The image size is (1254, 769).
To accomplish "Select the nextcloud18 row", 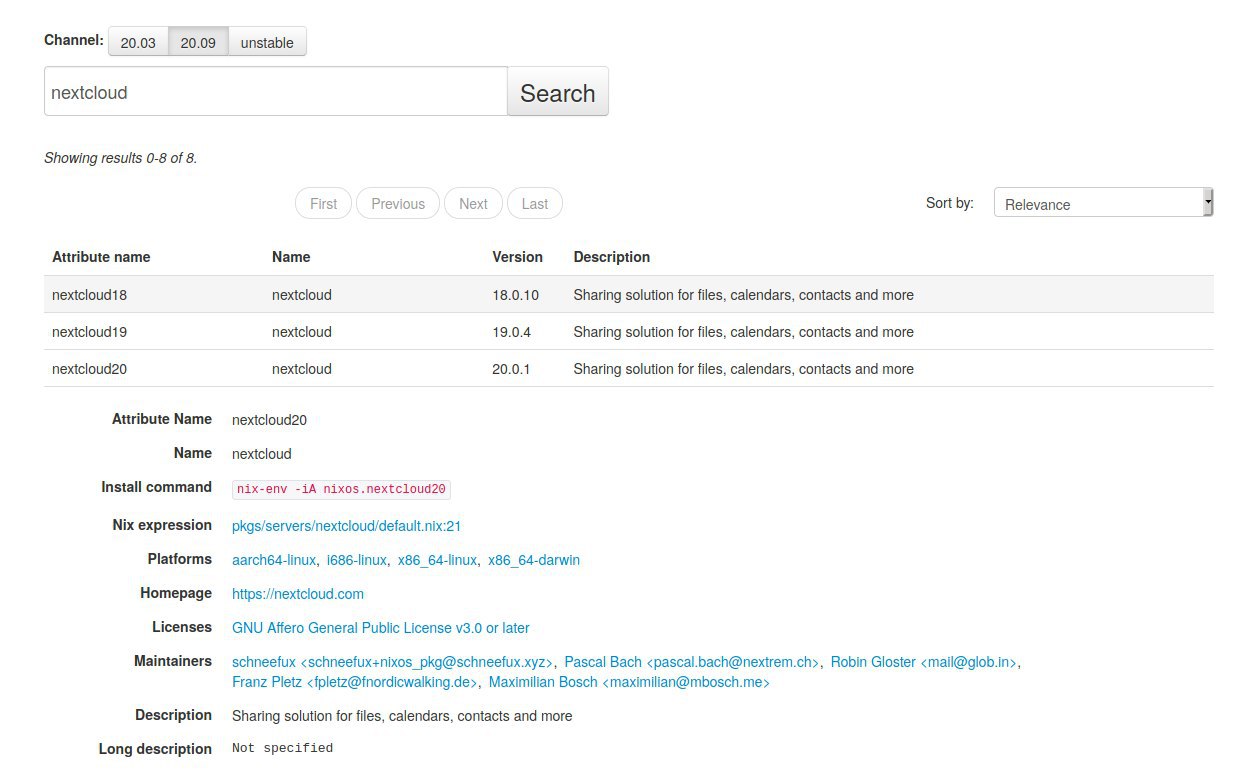I will [629, 295].
